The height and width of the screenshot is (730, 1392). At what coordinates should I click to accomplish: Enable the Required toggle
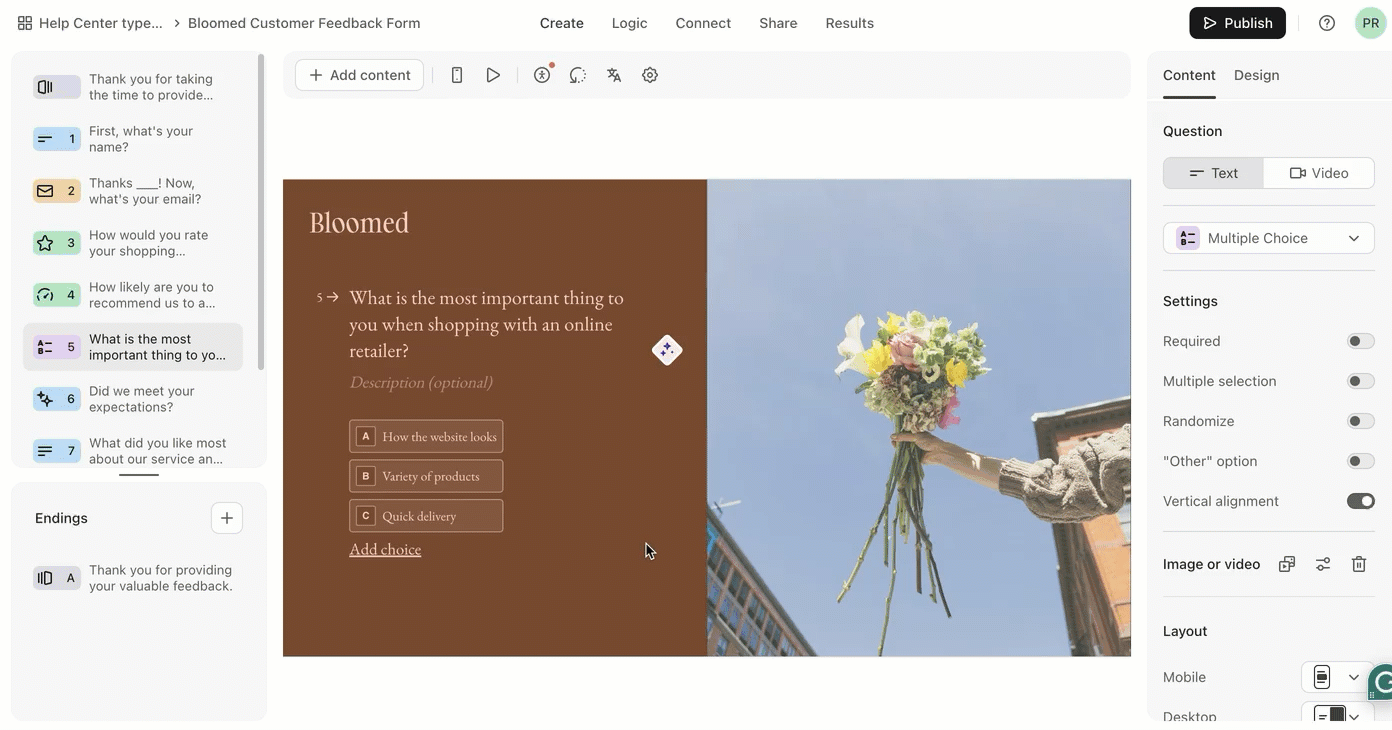point(1360,341)
